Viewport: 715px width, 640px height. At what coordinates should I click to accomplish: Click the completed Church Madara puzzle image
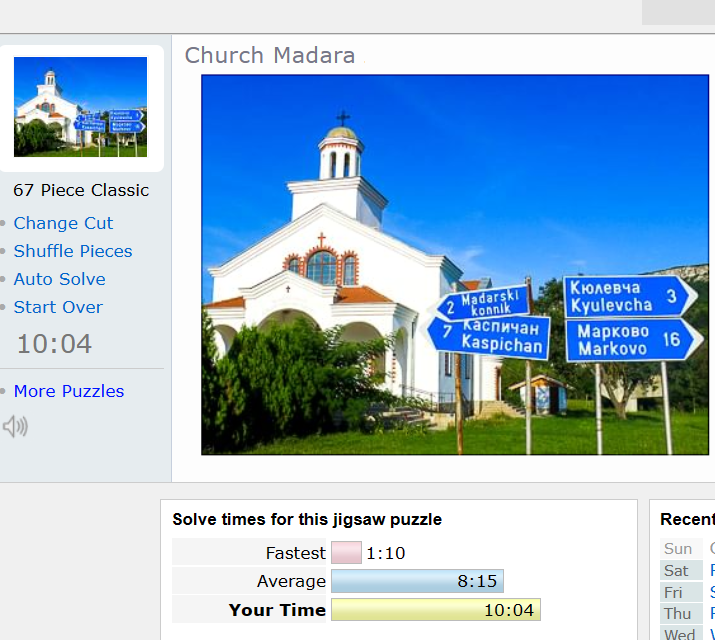[455, 264]
